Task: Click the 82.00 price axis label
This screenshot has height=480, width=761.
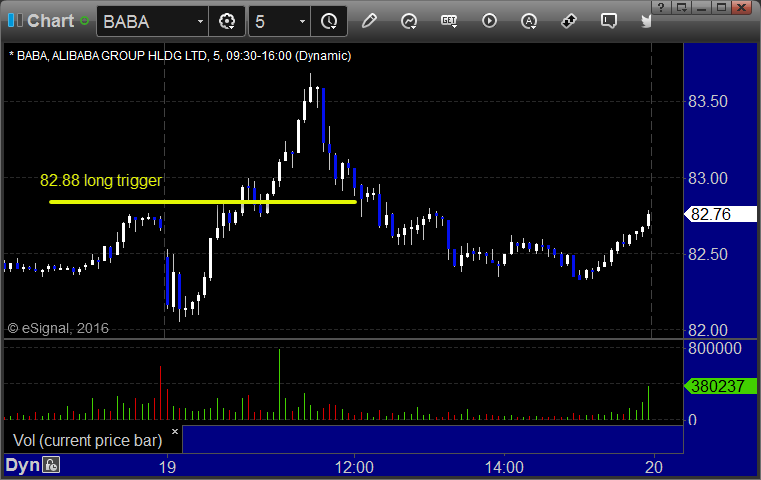Action: coord(708,331)
